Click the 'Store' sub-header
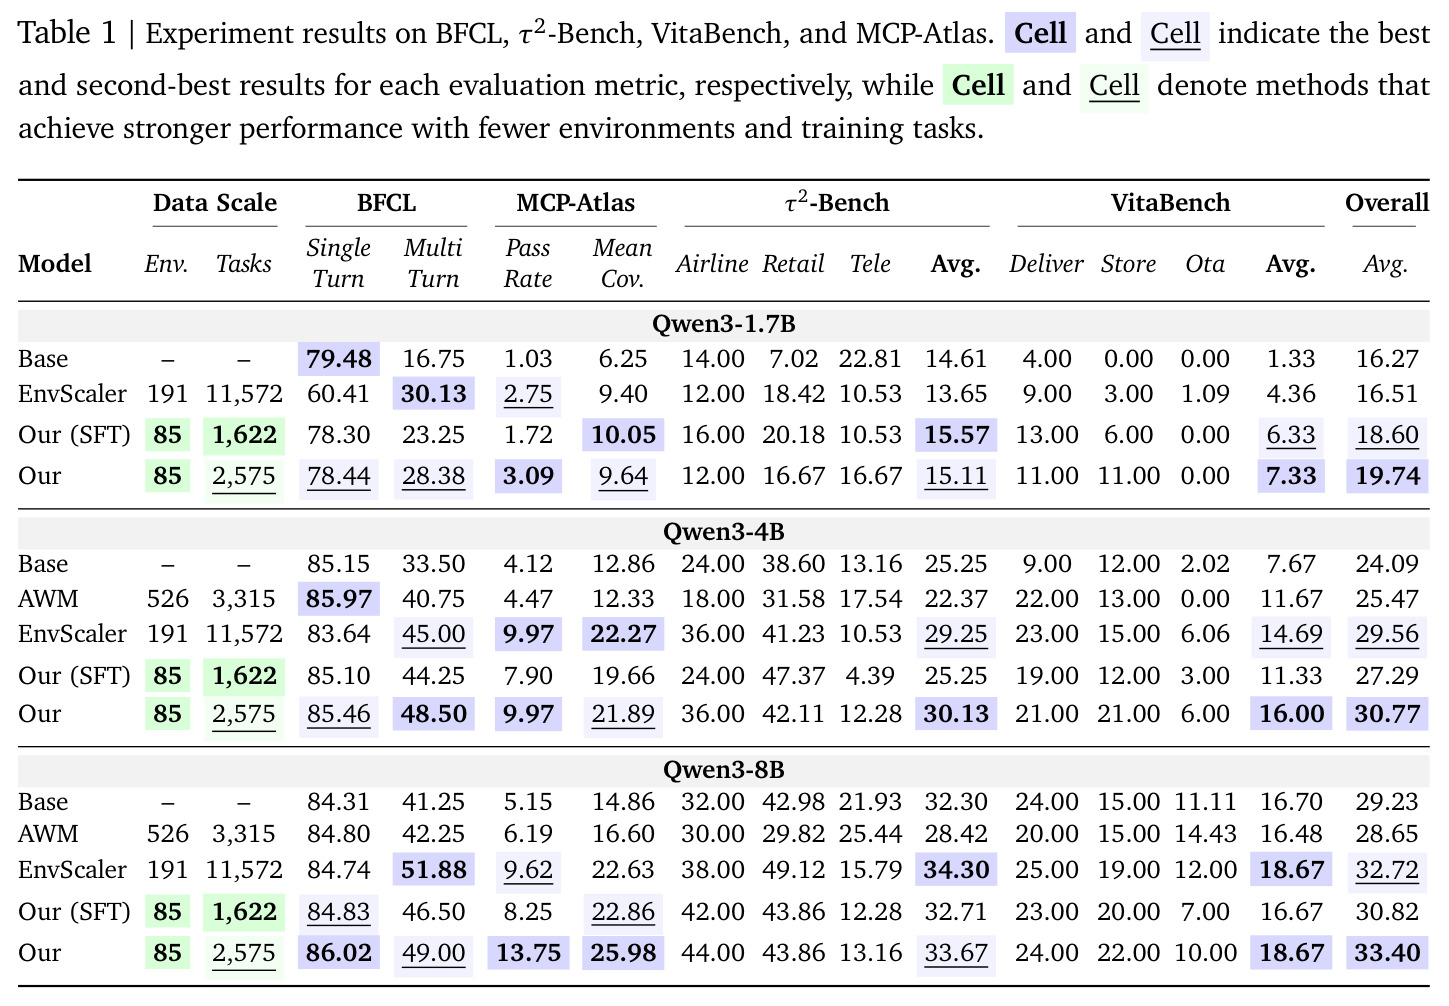Viewport: 1449px width, 1006px height. [1128, 264]
